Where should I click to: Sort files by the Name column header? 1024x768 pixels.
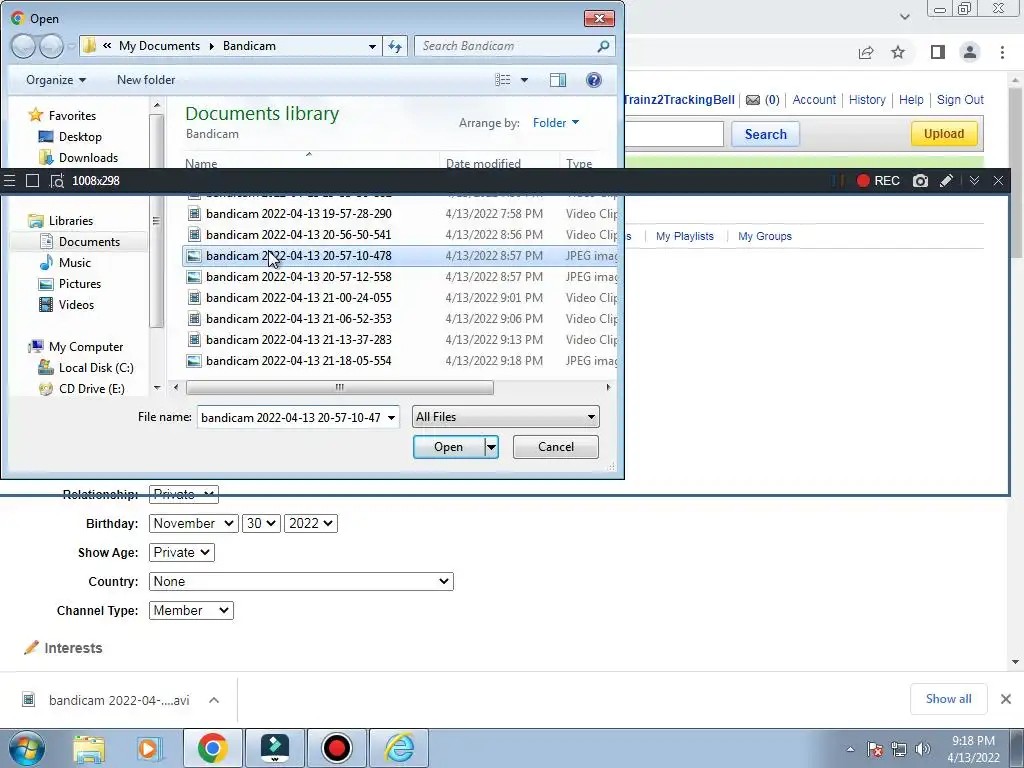[200, 163]
